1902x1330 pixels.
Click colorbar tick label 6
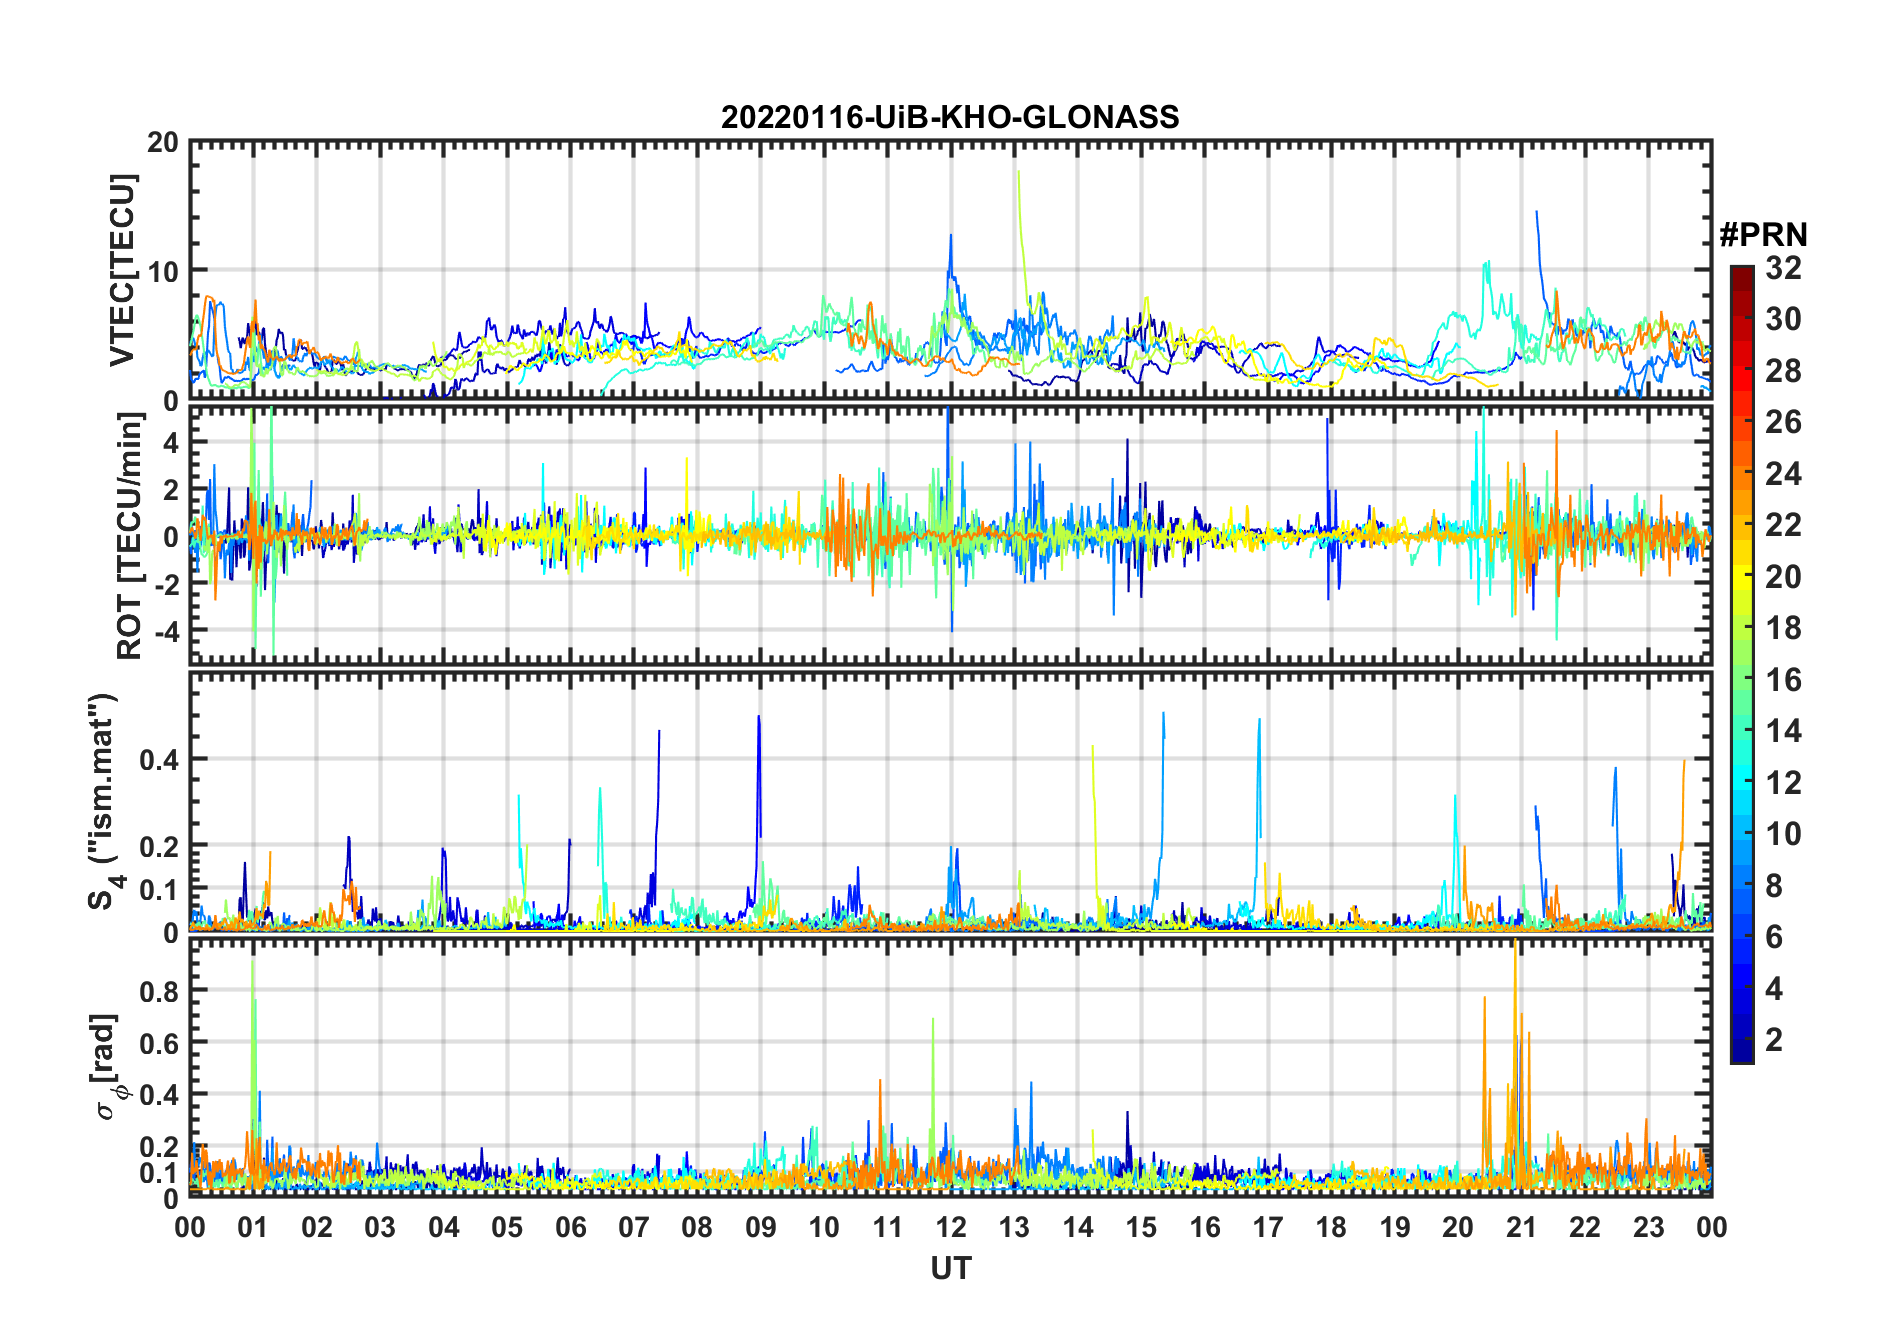click(x=1774, y=936)
